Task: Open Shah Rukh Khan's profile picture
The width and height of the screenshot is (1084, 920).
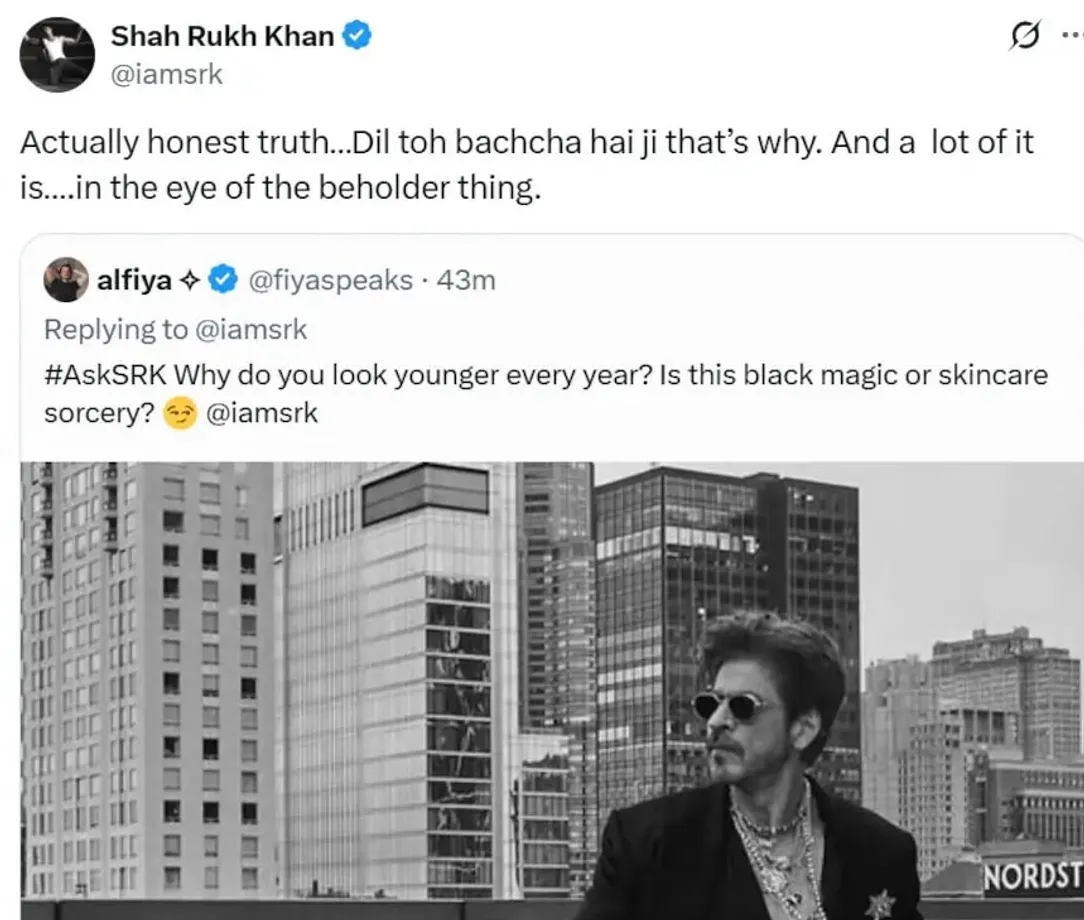Action: coord(57,54)
